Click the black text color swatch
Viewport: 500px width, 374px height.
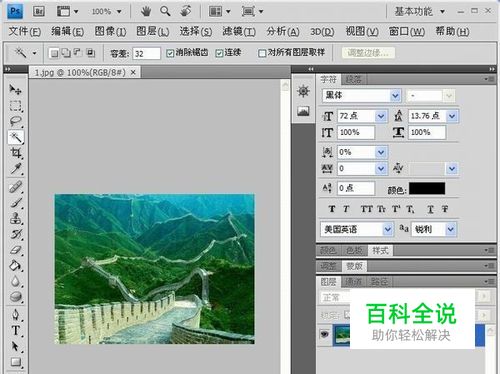pyautogui.click(x=427, y=189)
